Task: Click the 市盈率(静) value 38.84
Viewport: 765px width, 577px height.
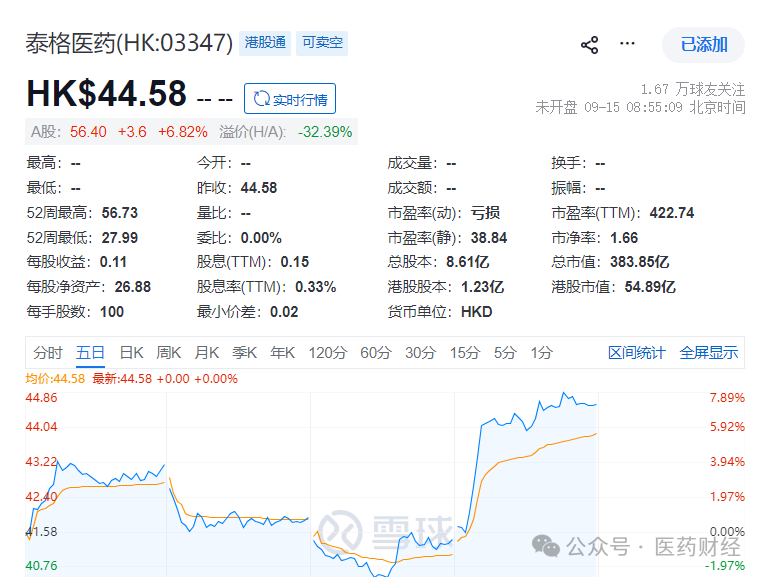Action: pos(489,238)
